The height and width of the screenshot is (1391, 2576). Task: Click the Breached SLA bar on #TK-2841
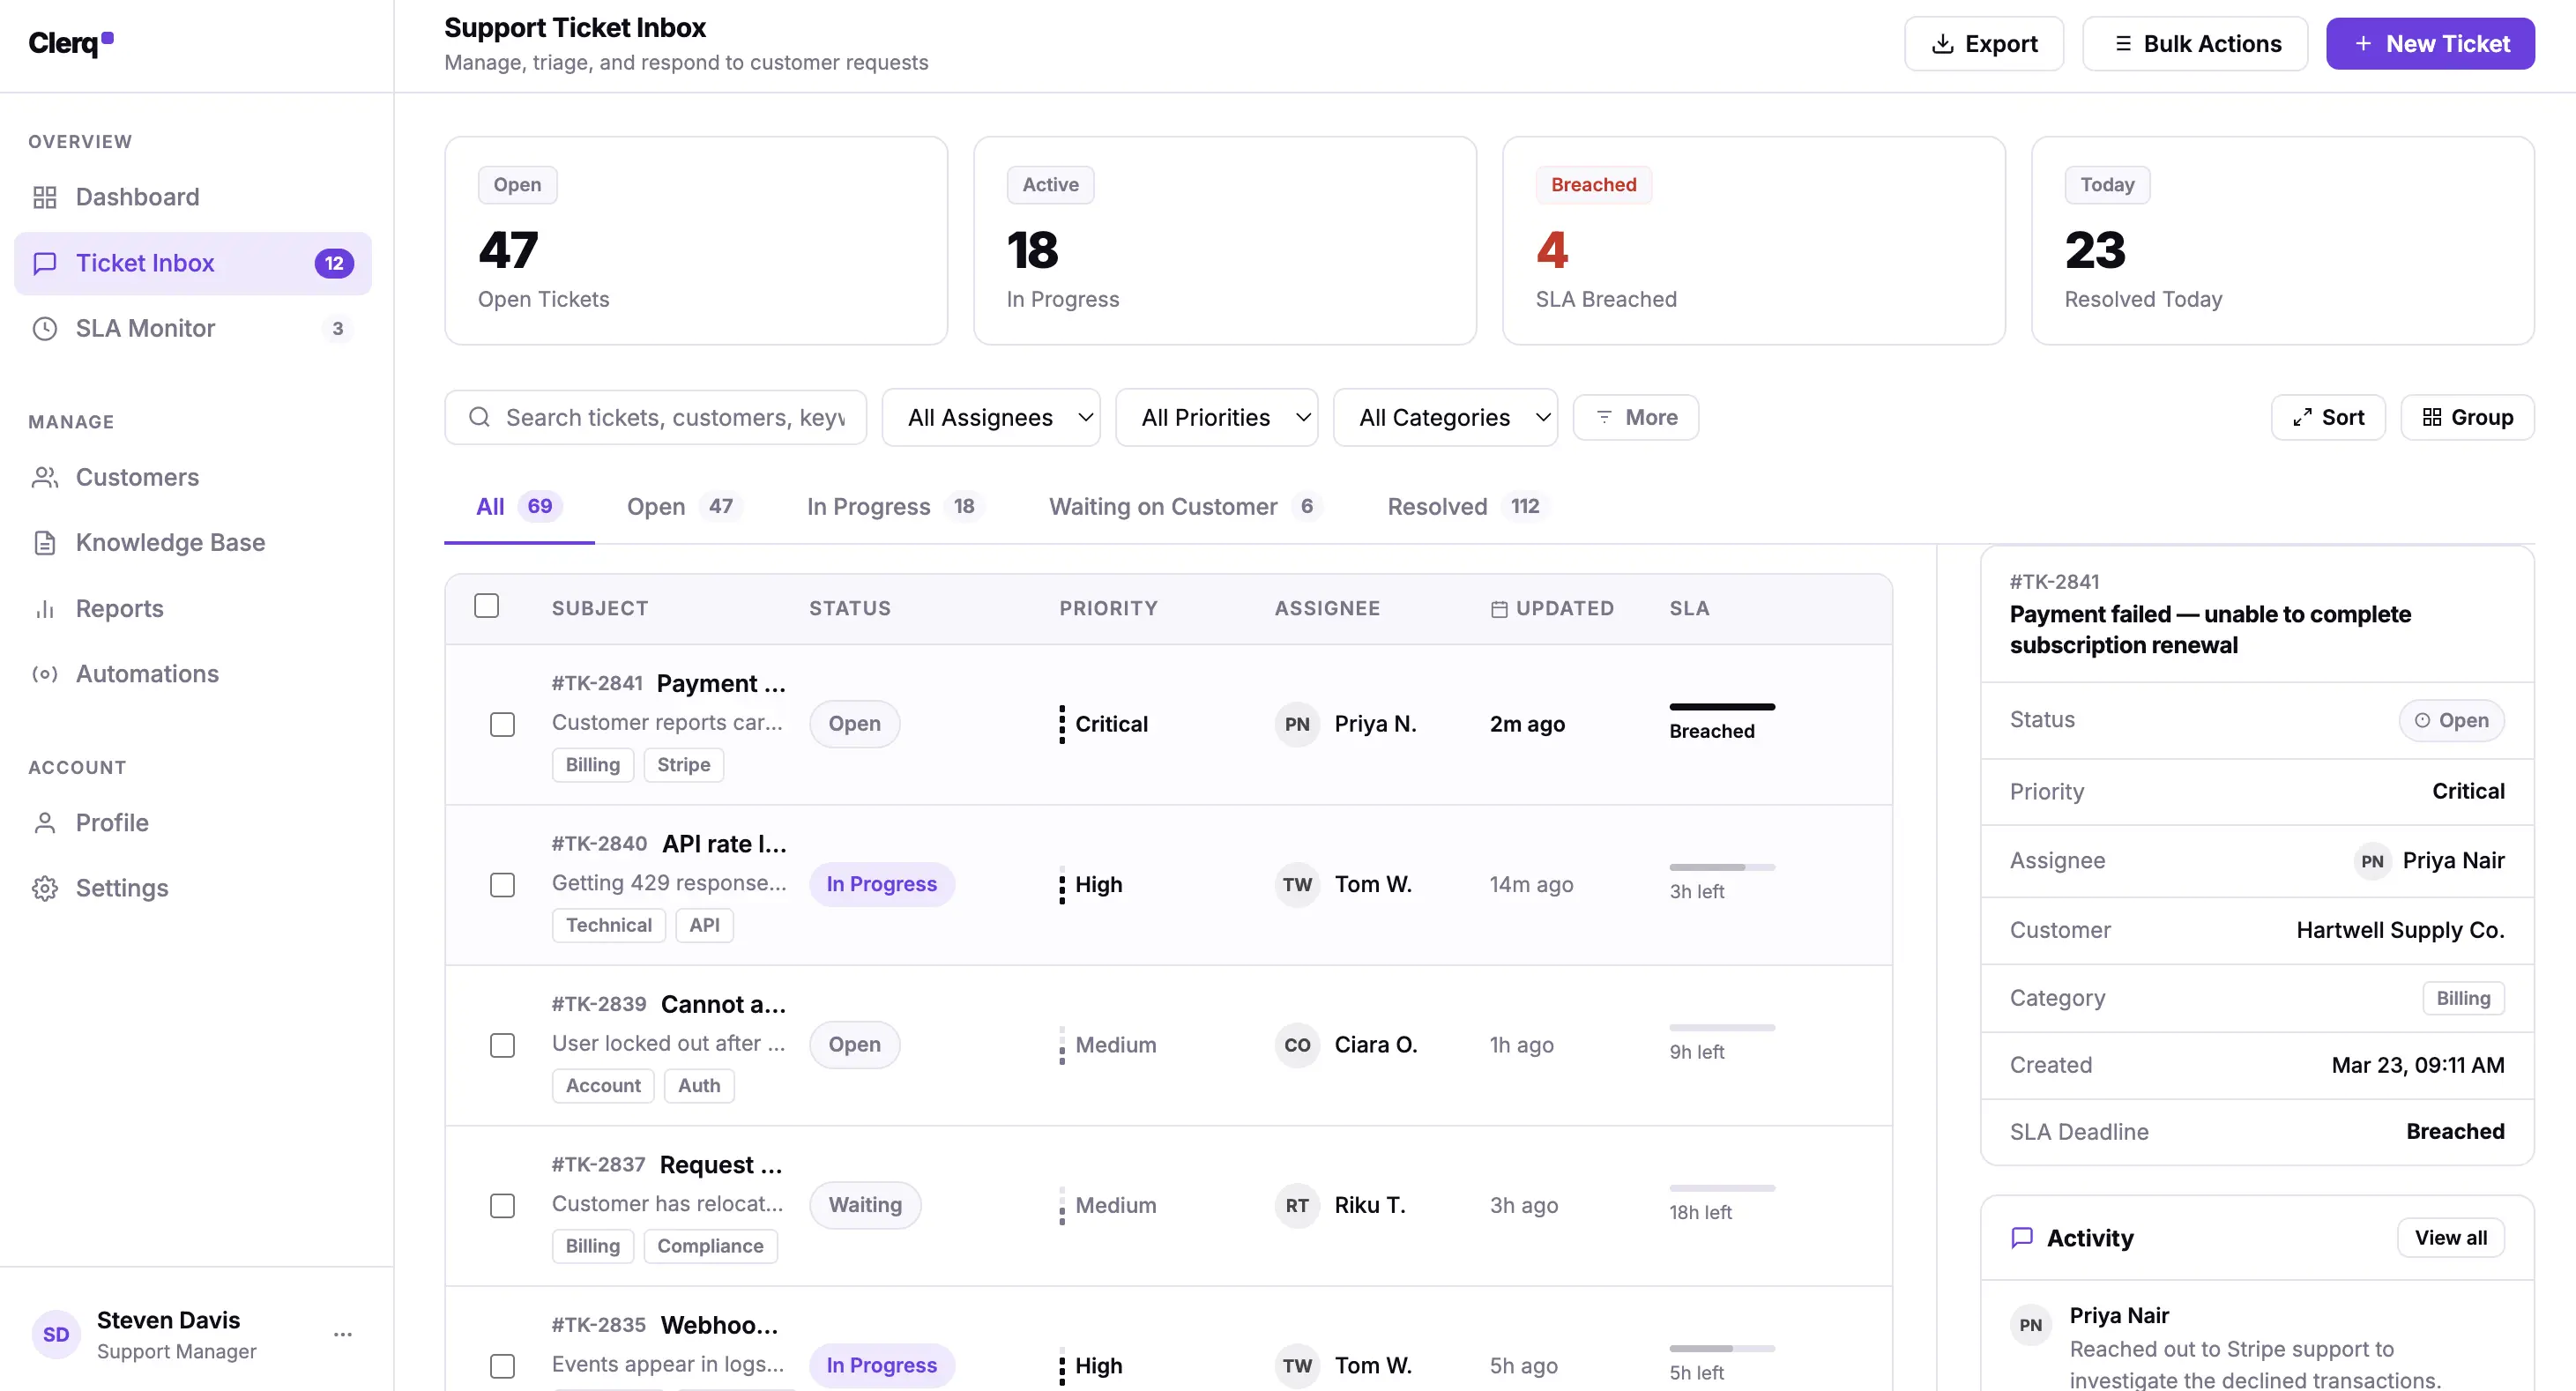pyautogui.click(x=1722, y=707)
